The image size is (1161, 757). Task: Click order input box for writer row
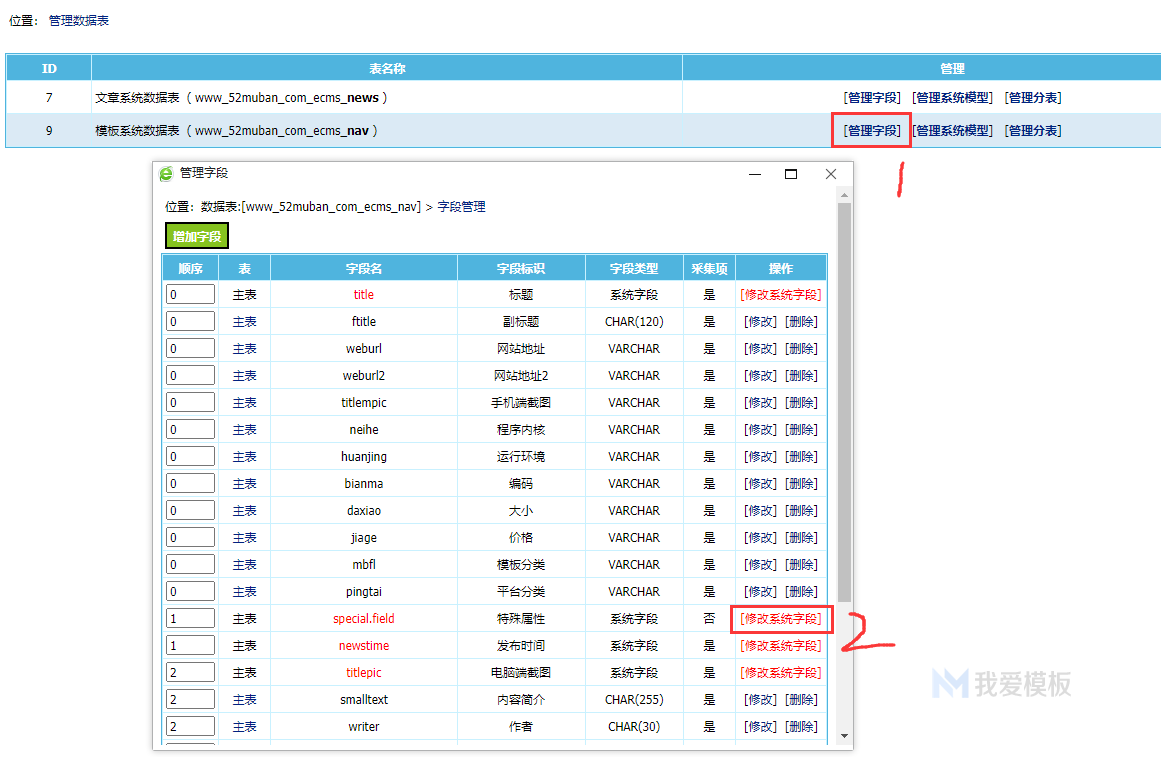point(190,727)
